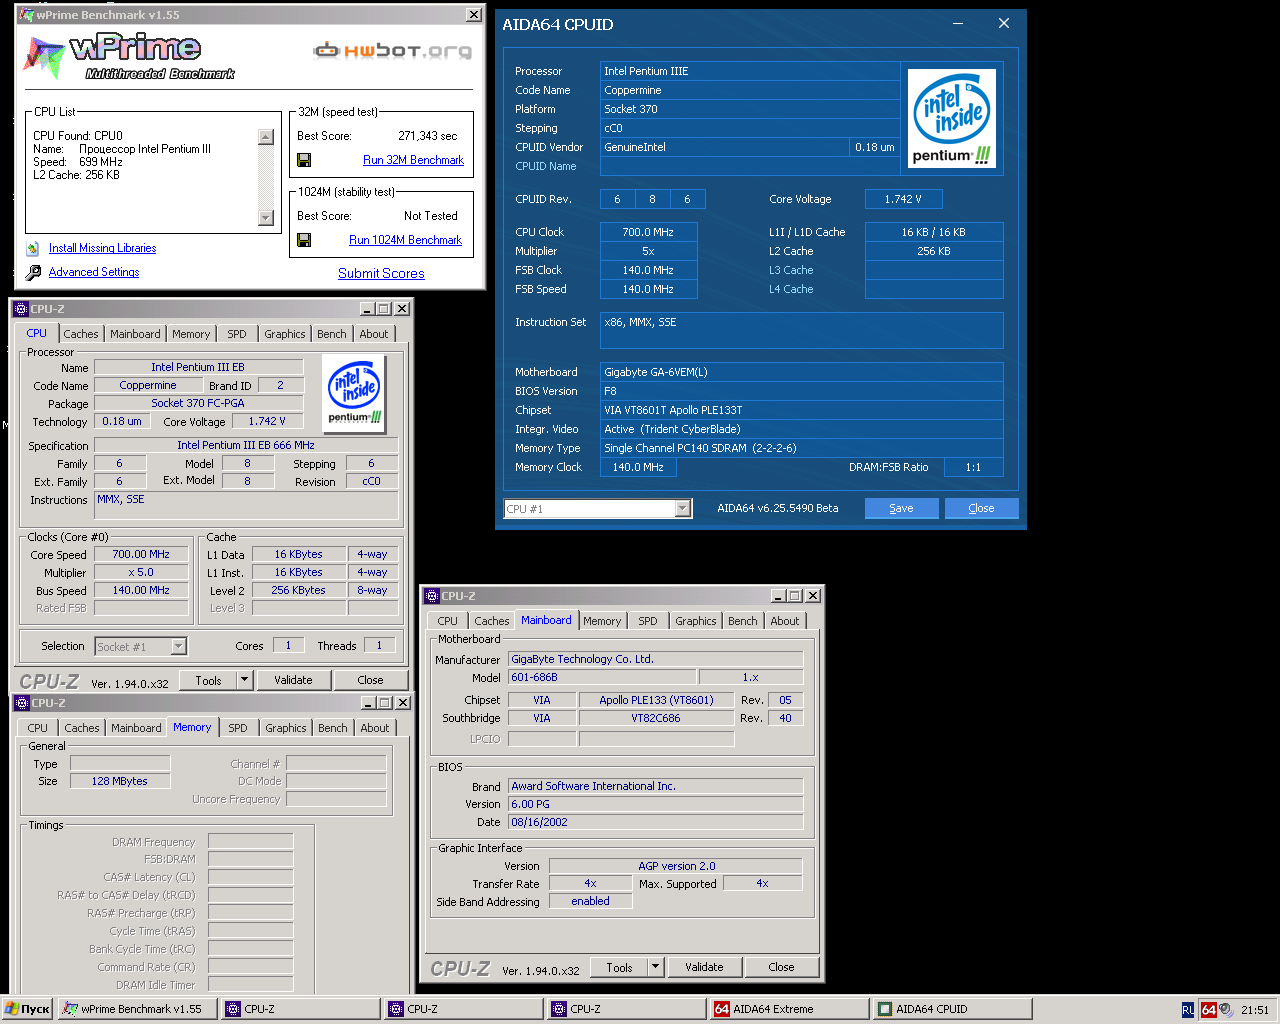Open Submit Scores link
1280x1024 pixels.
click(x=381, y=273)
